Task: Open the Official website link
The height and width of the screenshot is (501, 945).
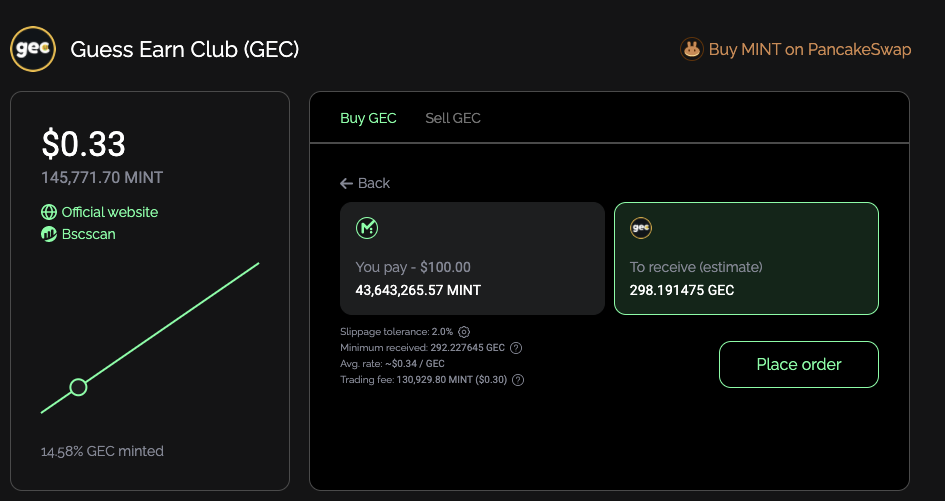Action: 110,212
